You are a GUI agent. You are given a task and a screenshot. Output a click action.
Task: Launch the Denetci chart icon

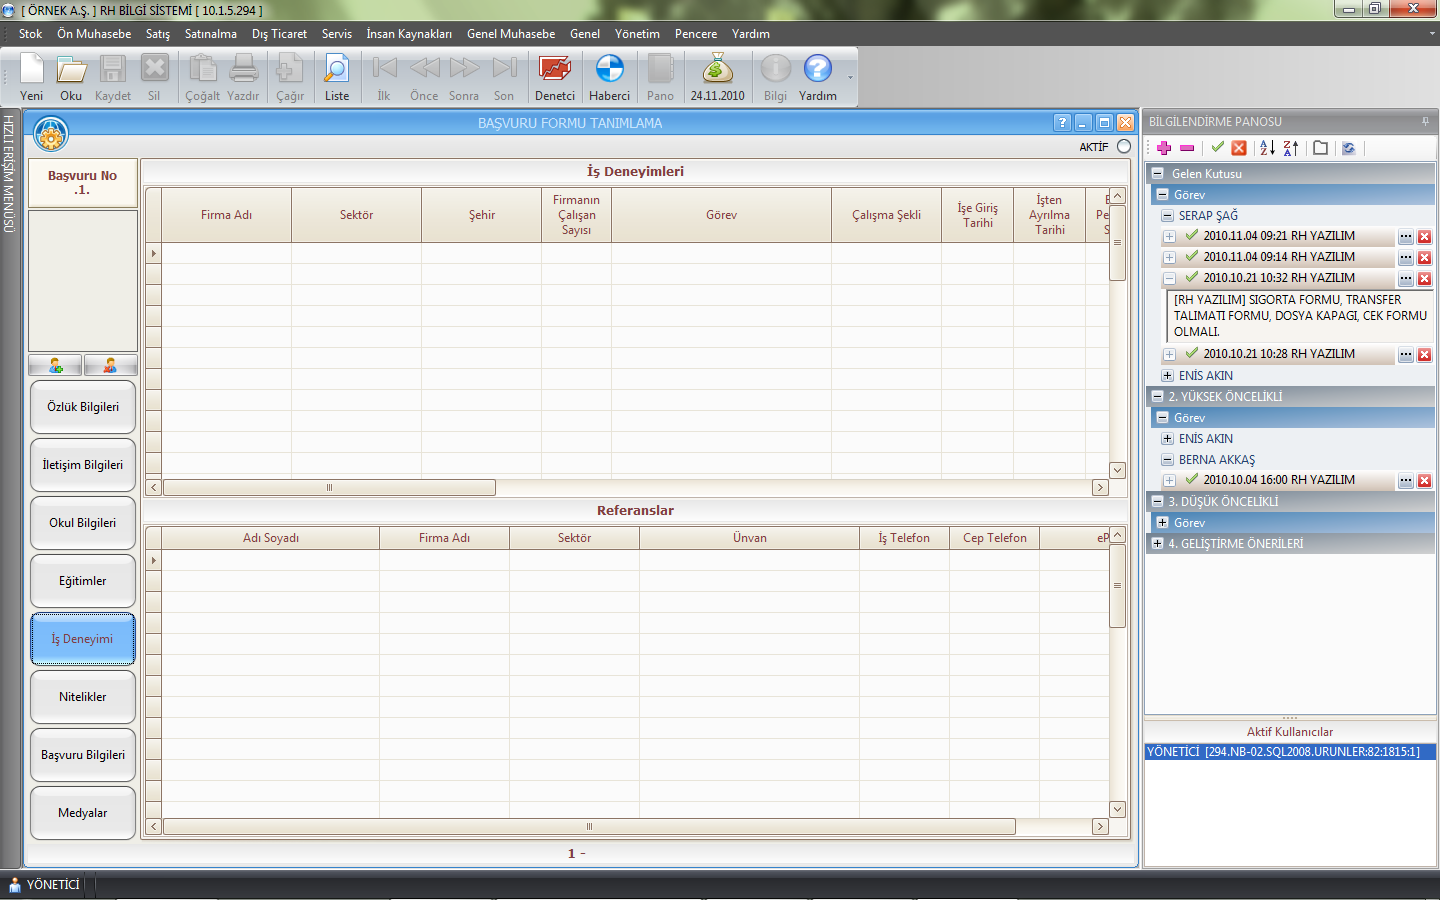(554, 76)
